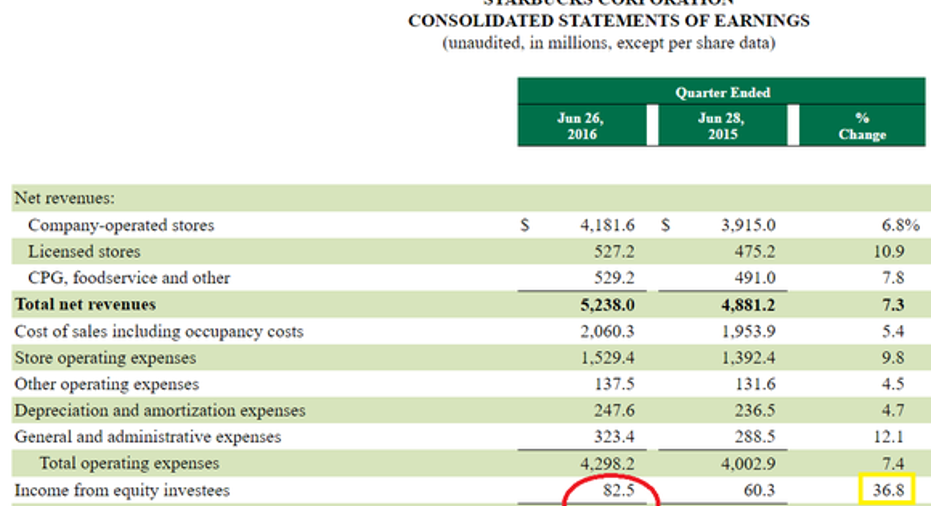Select the Store operating expenses row label
The height and width of the screenshot is (506, 931).
click(105, 357)
